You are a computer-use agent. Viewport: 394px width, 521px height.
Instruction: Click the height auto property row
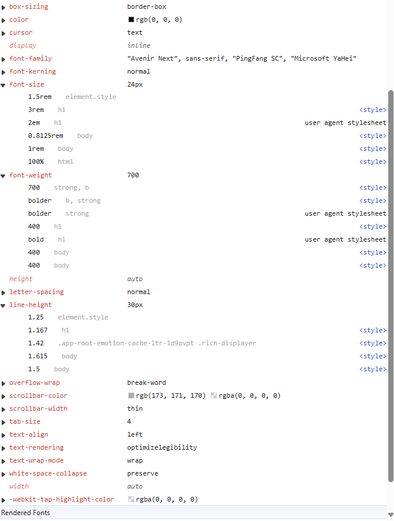click(x=193, y=279)
